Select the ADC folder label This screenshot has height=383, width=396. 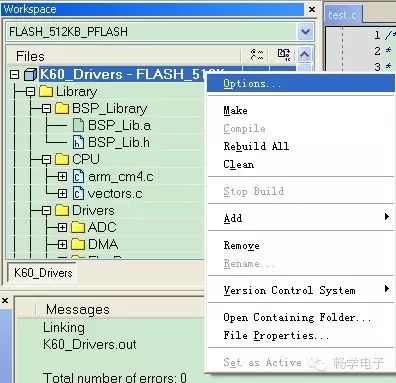tap(102, 227)
